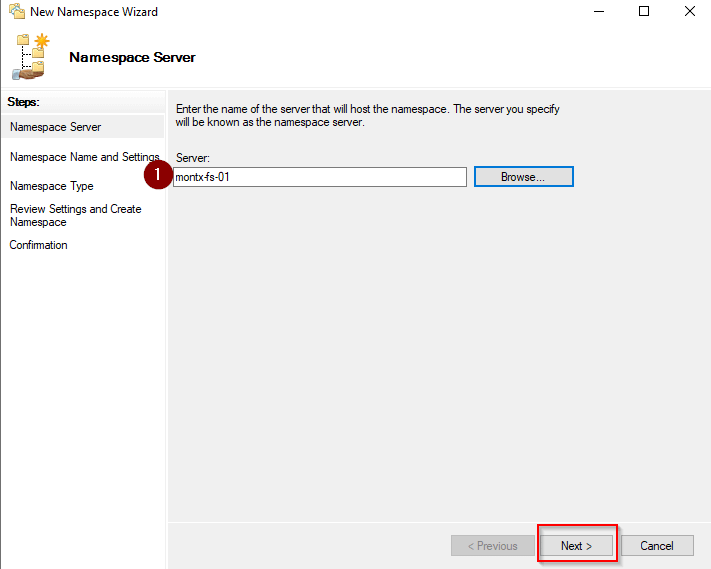Select Review Settings and Create Namespace step
711x569 pixels.
pos(76,215)
